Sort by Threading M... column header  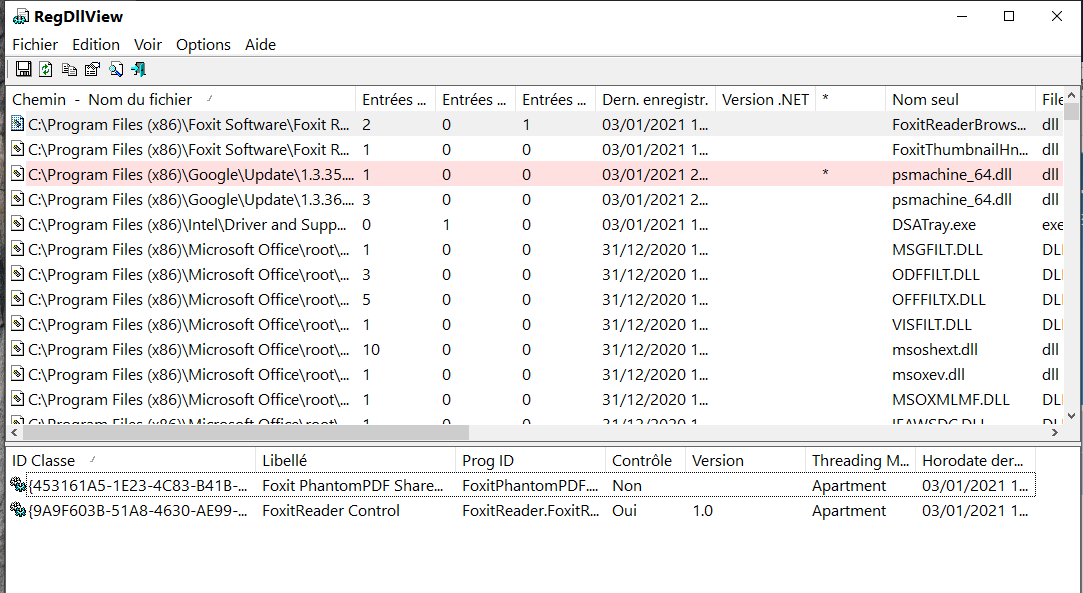pyautogui.click(x=860, y=460)
